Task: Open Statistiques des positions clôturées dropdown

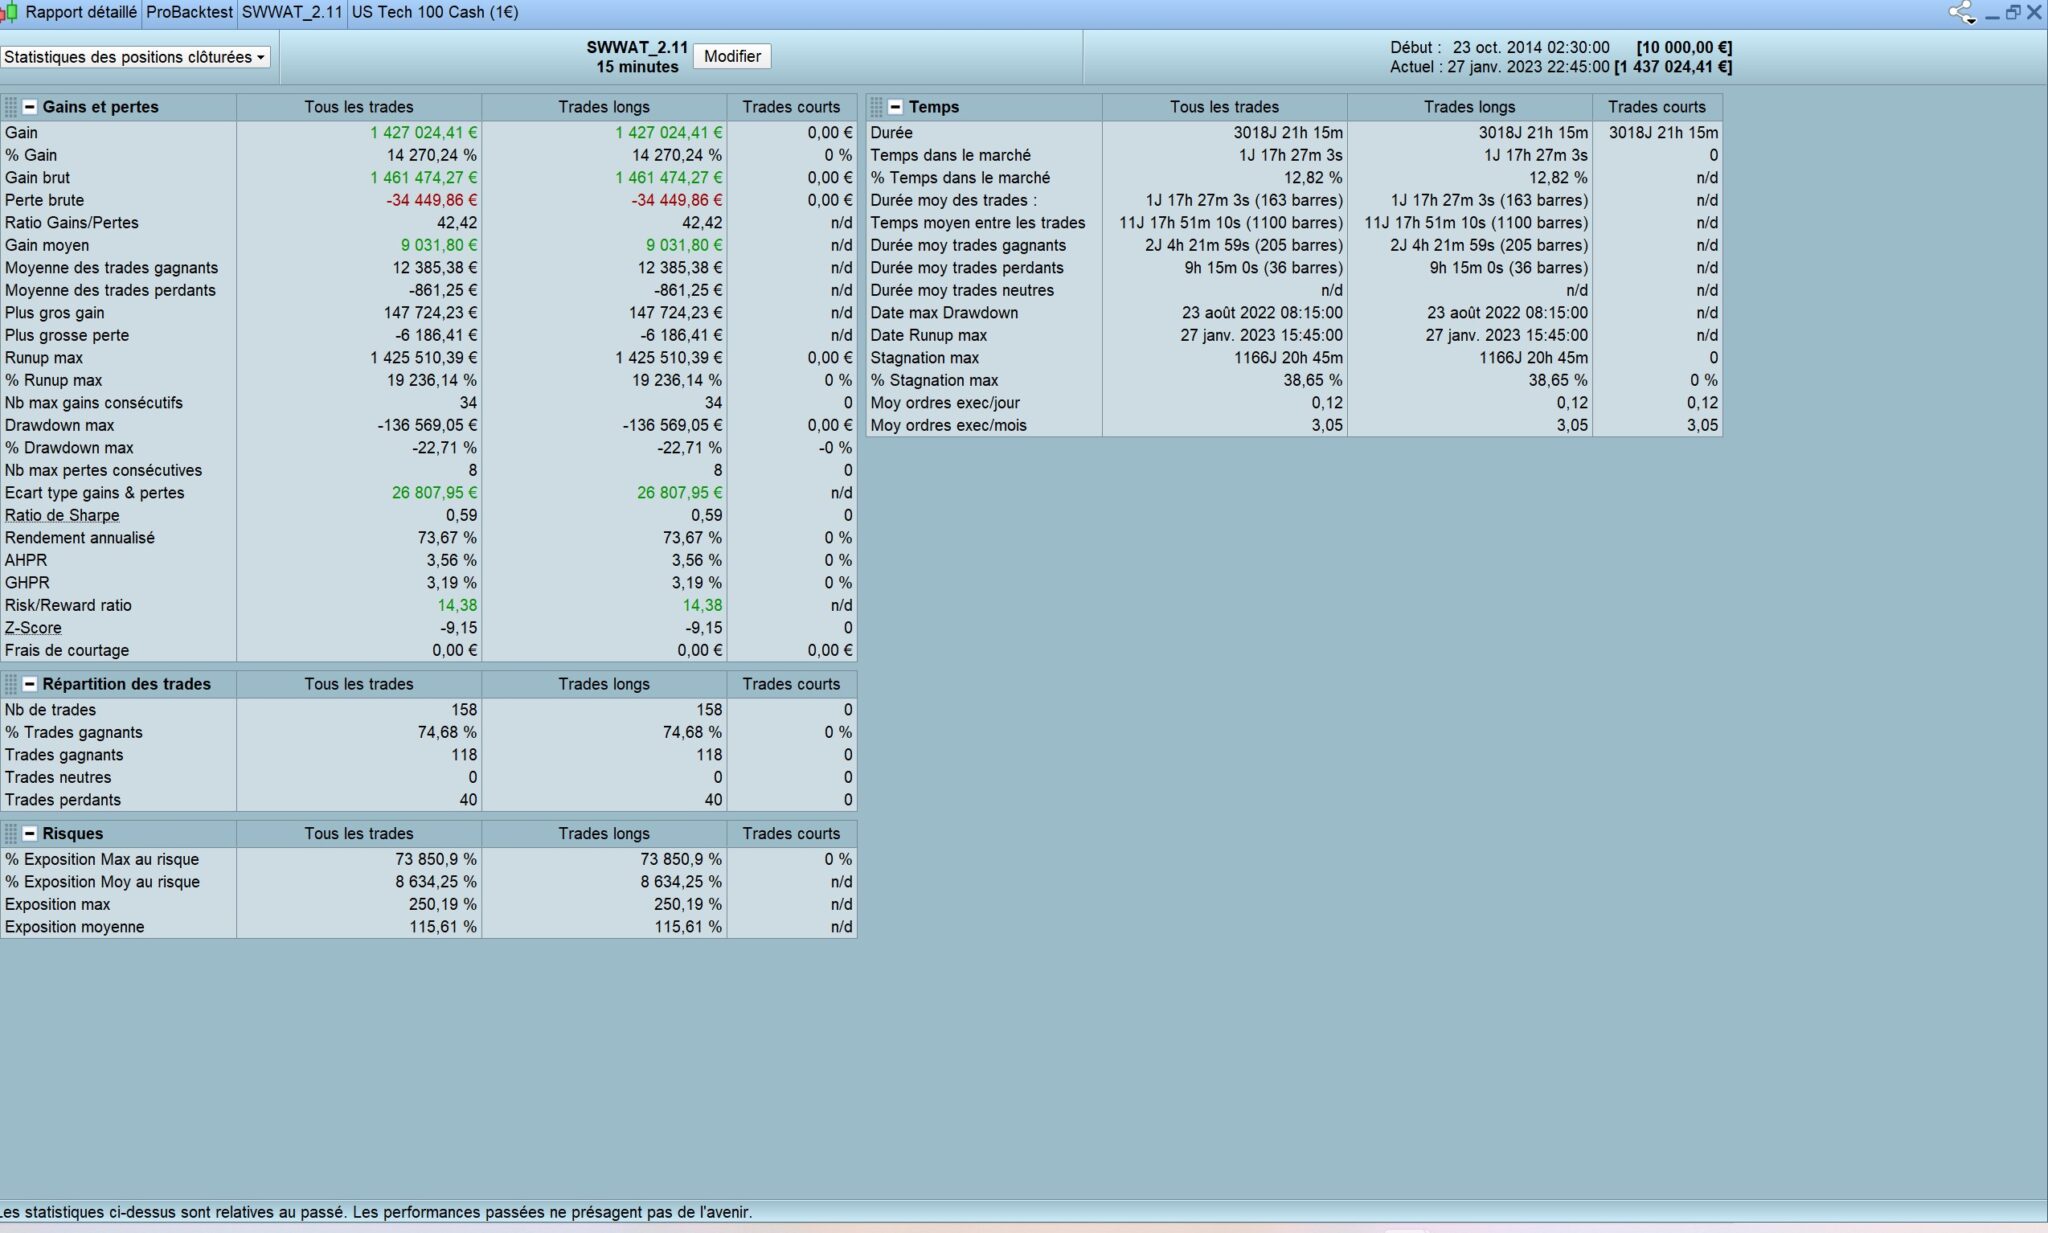Action: pos(135,57)
